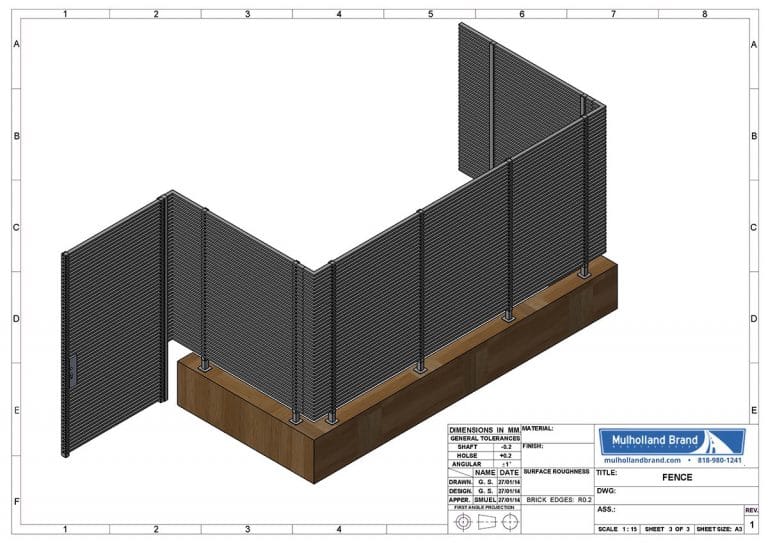This screenshot has width=768, height=543.
Task: Click G. S. in the DRAWN row
Action: point(485,482)
